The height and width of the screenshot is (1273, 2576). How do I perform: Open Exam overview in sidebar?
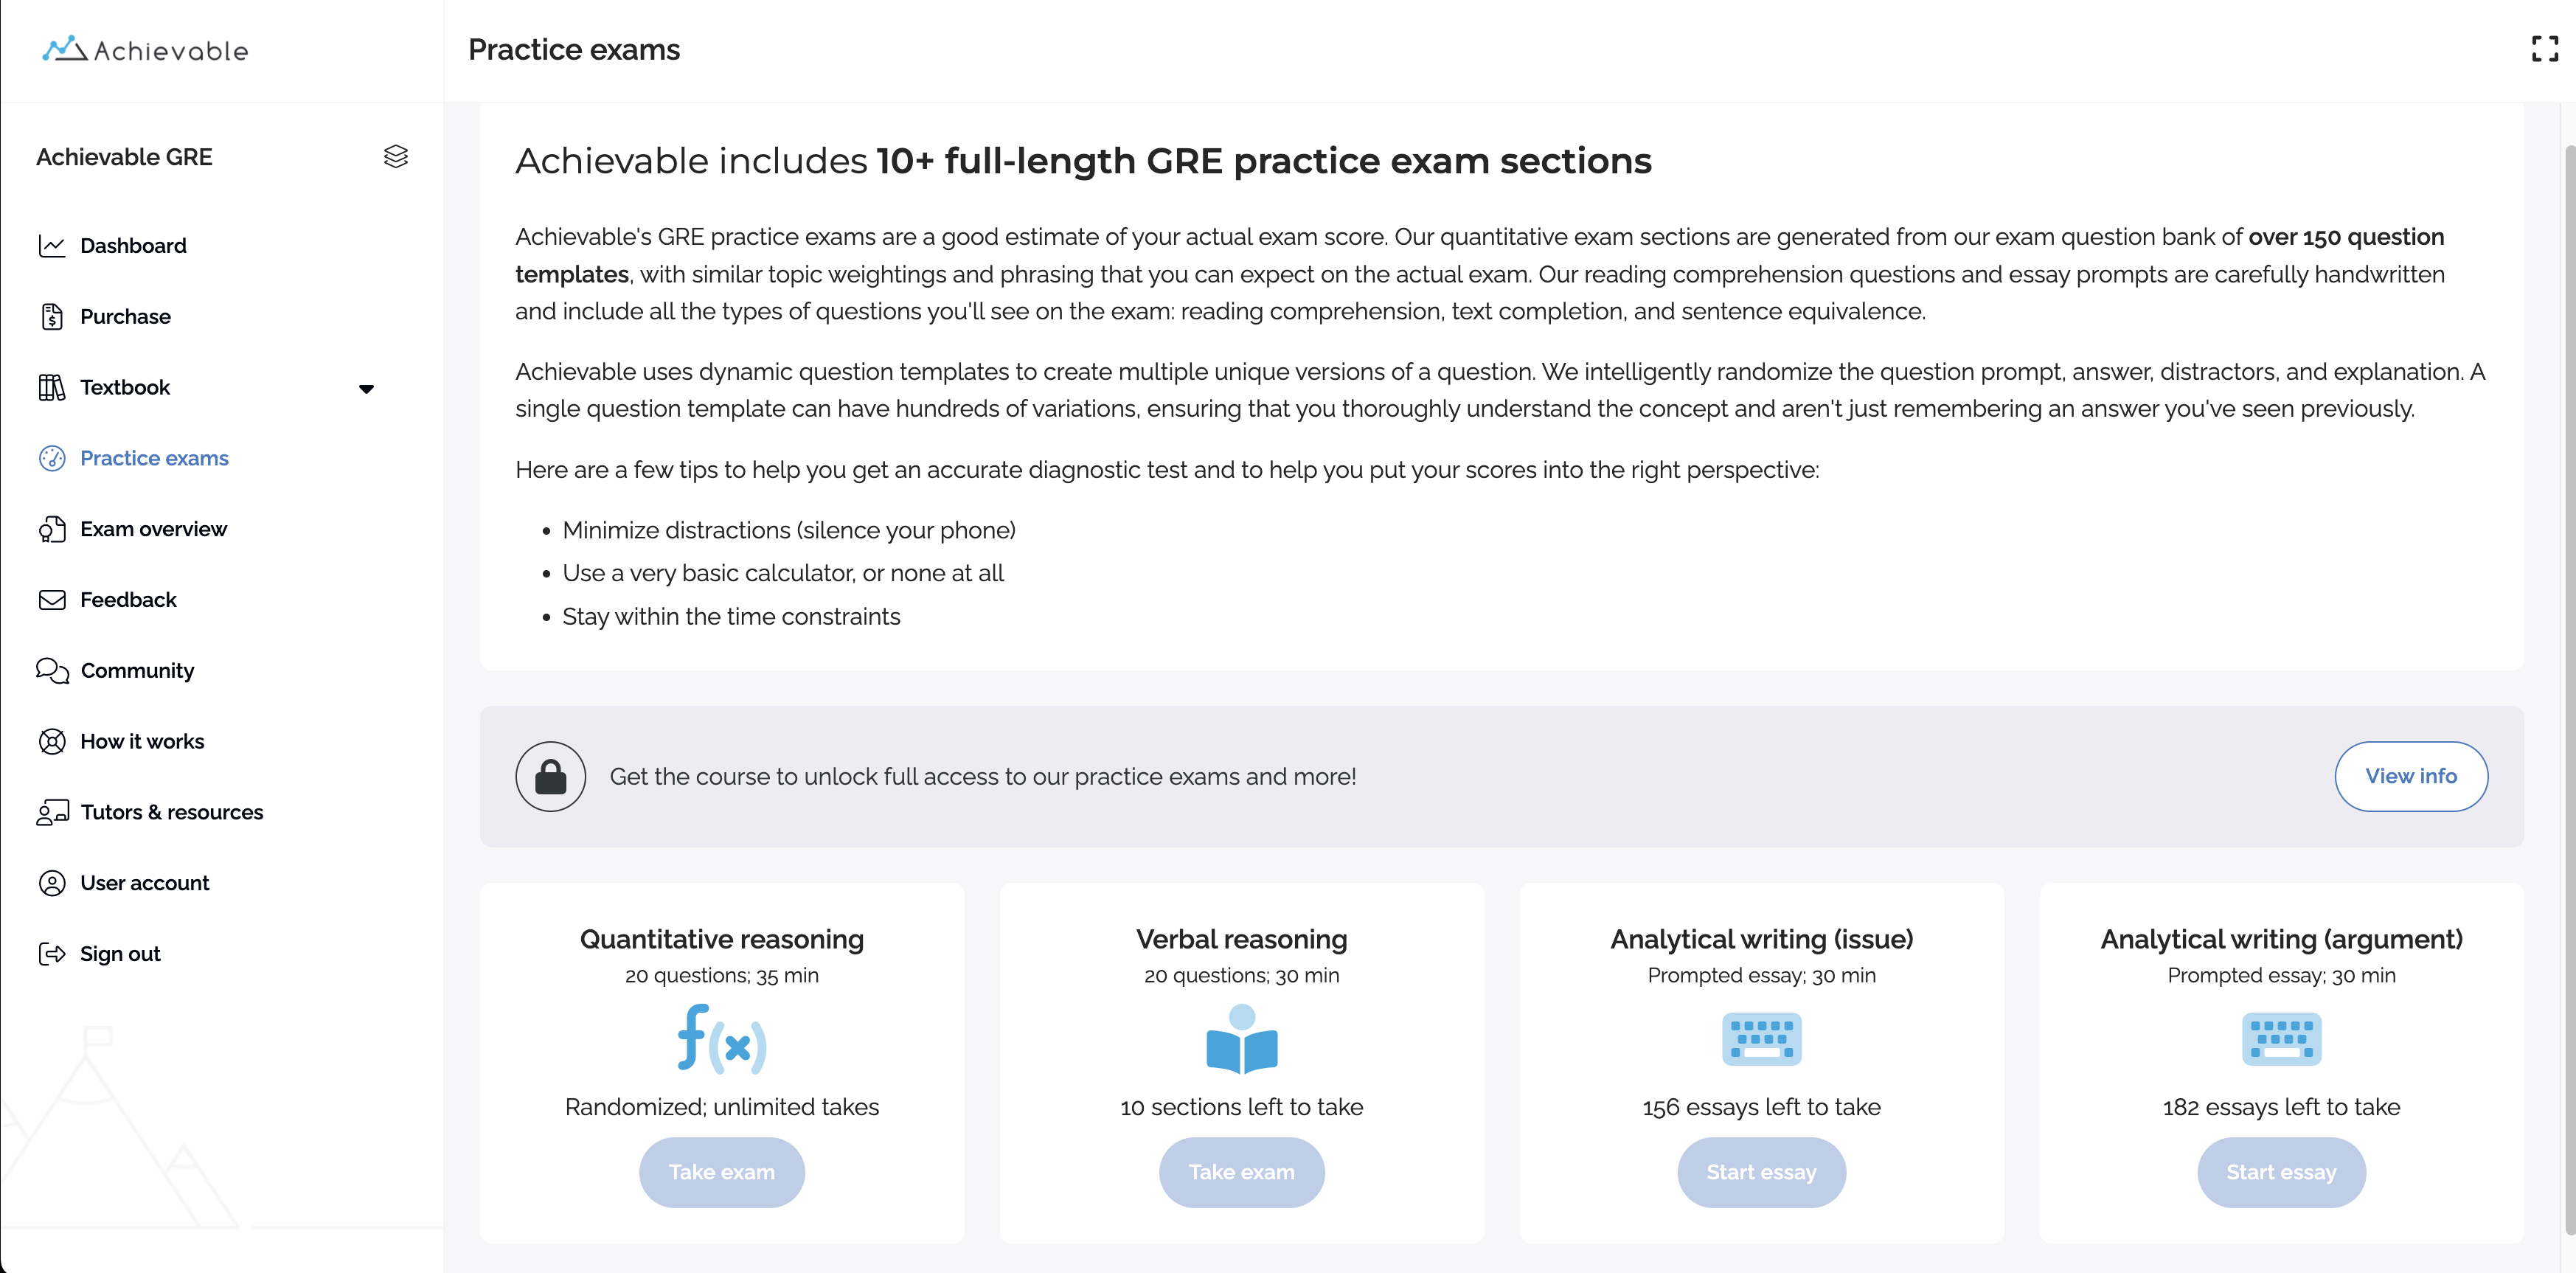coord(153,529)
